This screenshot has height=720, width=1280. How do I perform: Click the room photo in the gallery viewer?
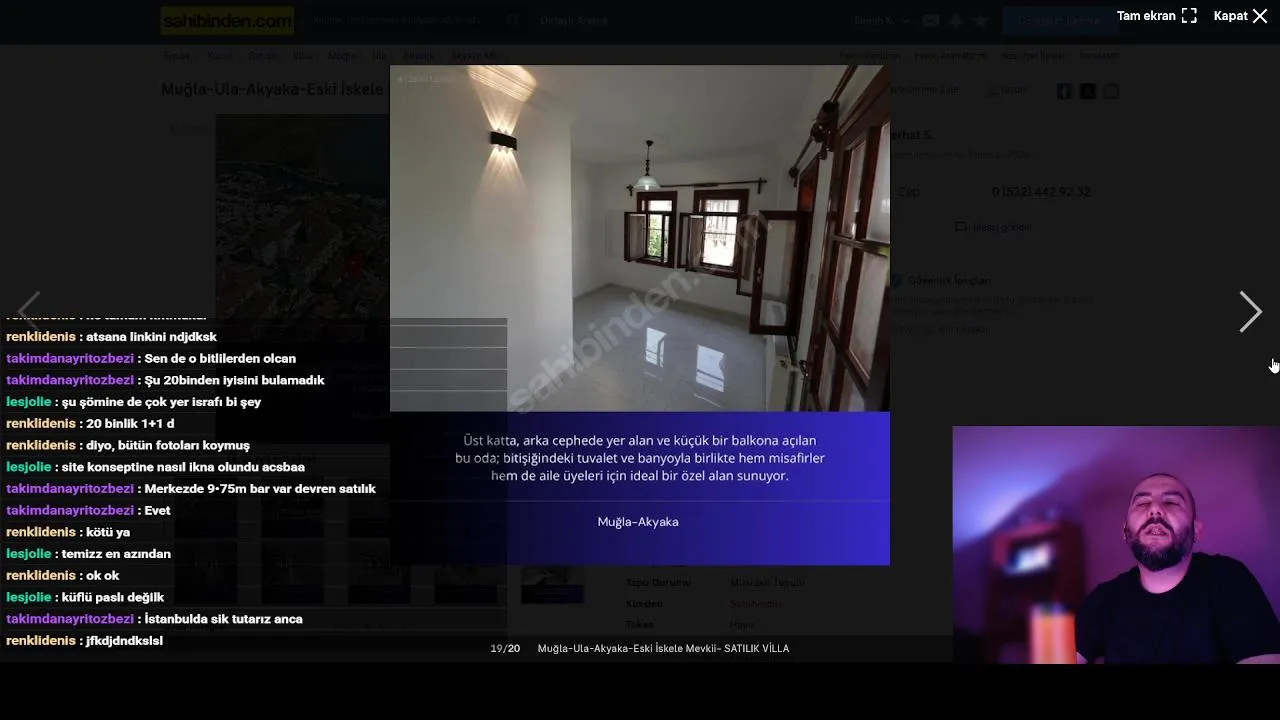pyautogui.click(x=639, y=238)
